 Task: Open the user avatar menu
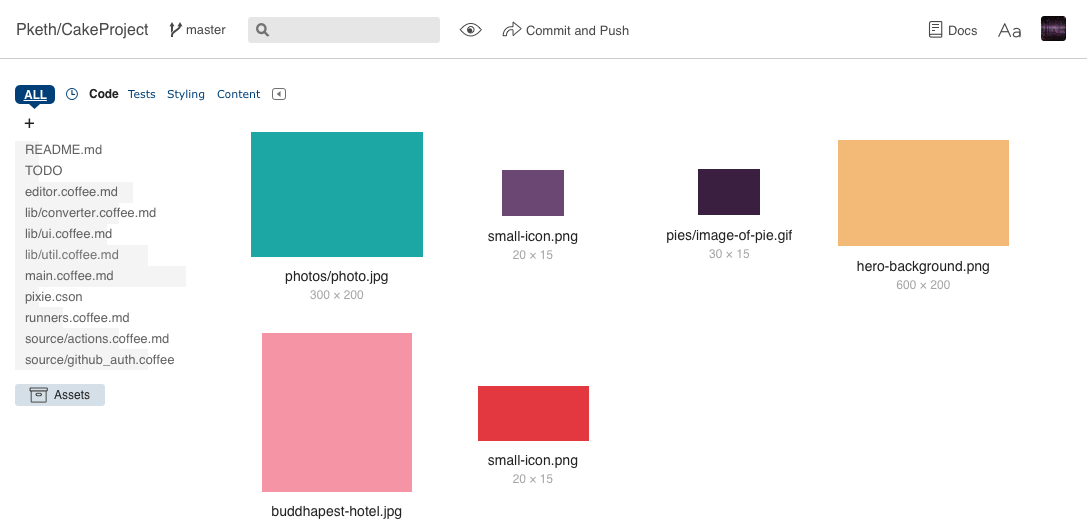[1053, 29]
